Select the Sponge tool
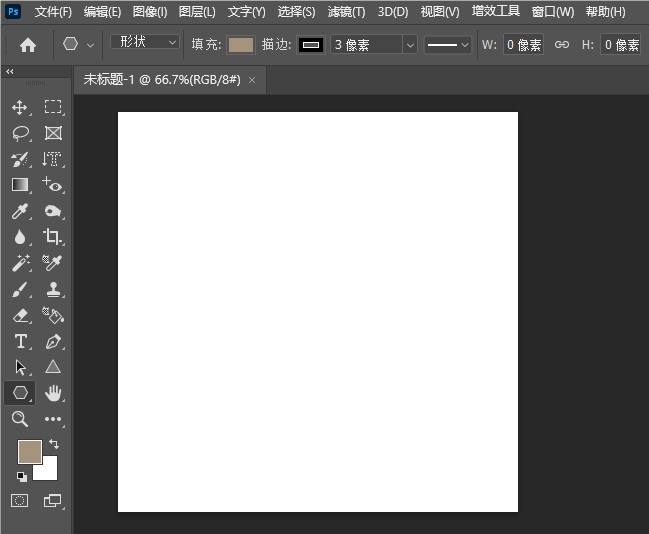This screenshot has width=649, height=534. [53, 211]
